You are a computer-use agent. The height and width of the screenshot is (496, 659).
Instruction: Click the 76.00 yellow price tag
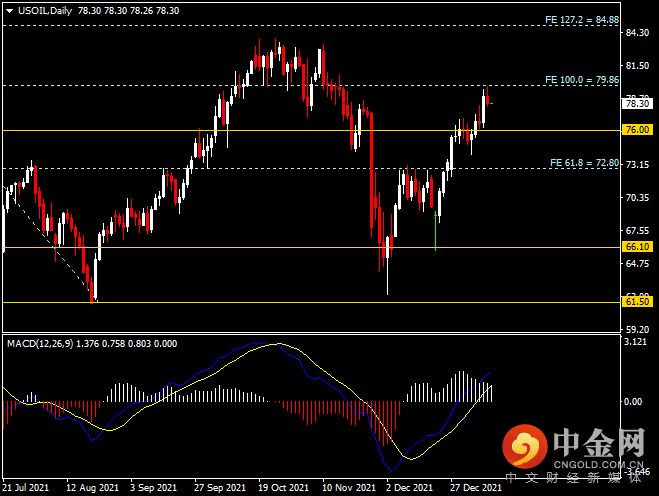[637, 130]
